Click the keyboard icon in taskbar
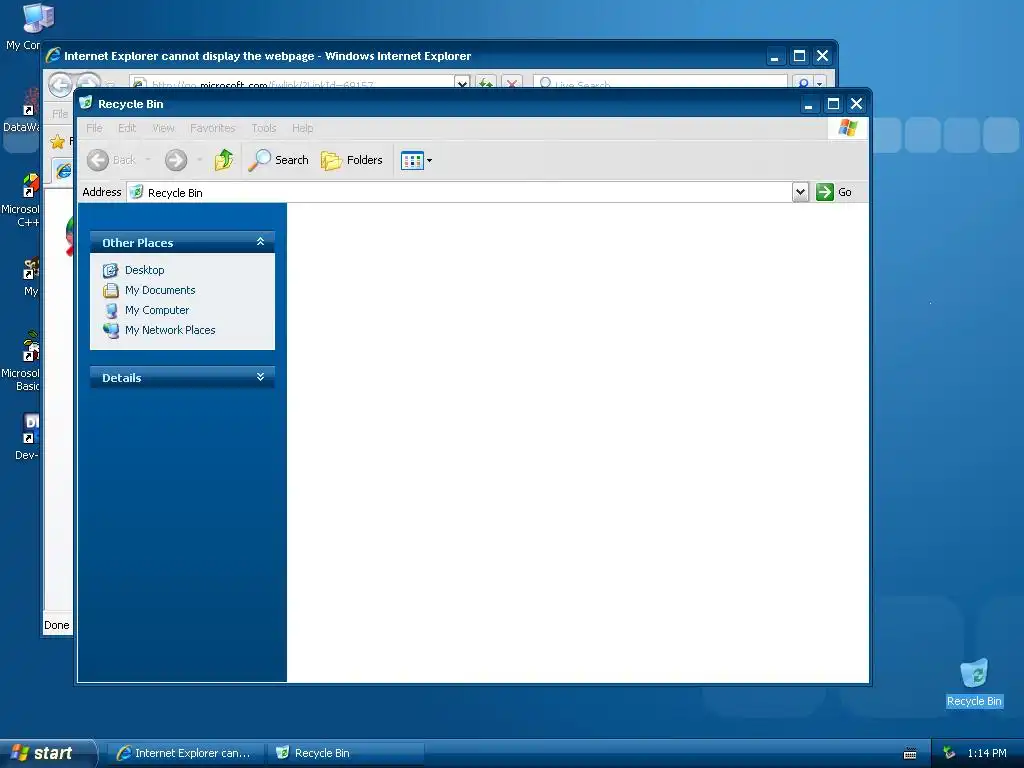This screenshot has width=1024, height=768. [x=910, y=754]
